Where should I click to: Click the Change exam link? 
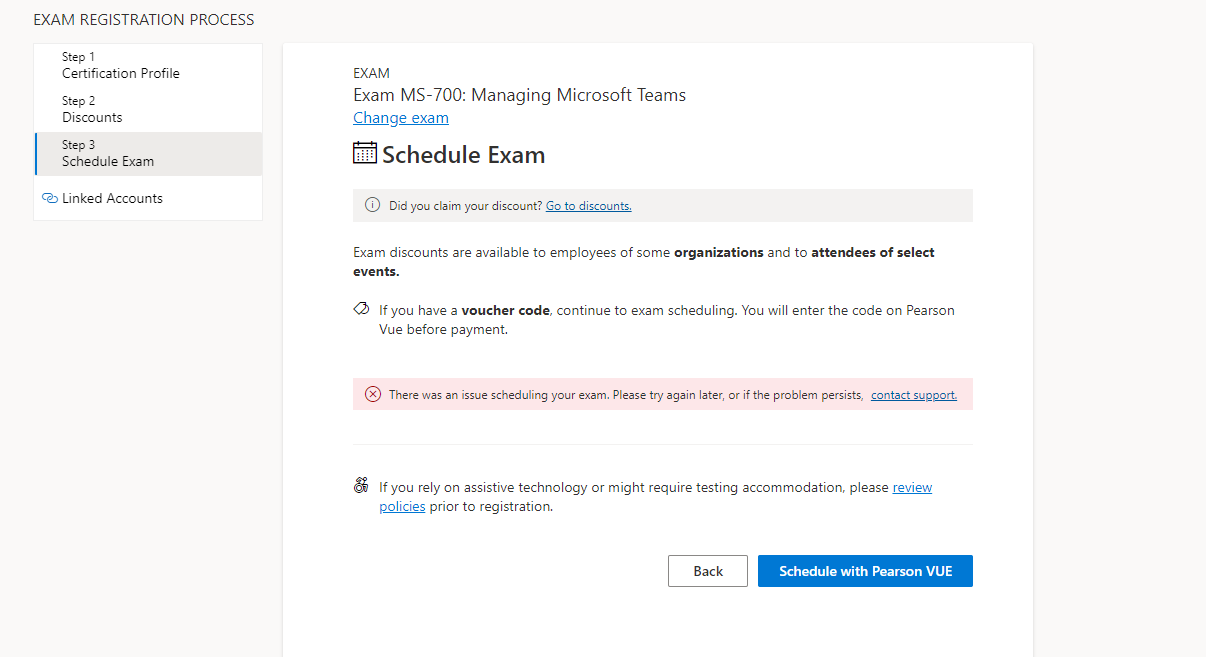[401, 118]
